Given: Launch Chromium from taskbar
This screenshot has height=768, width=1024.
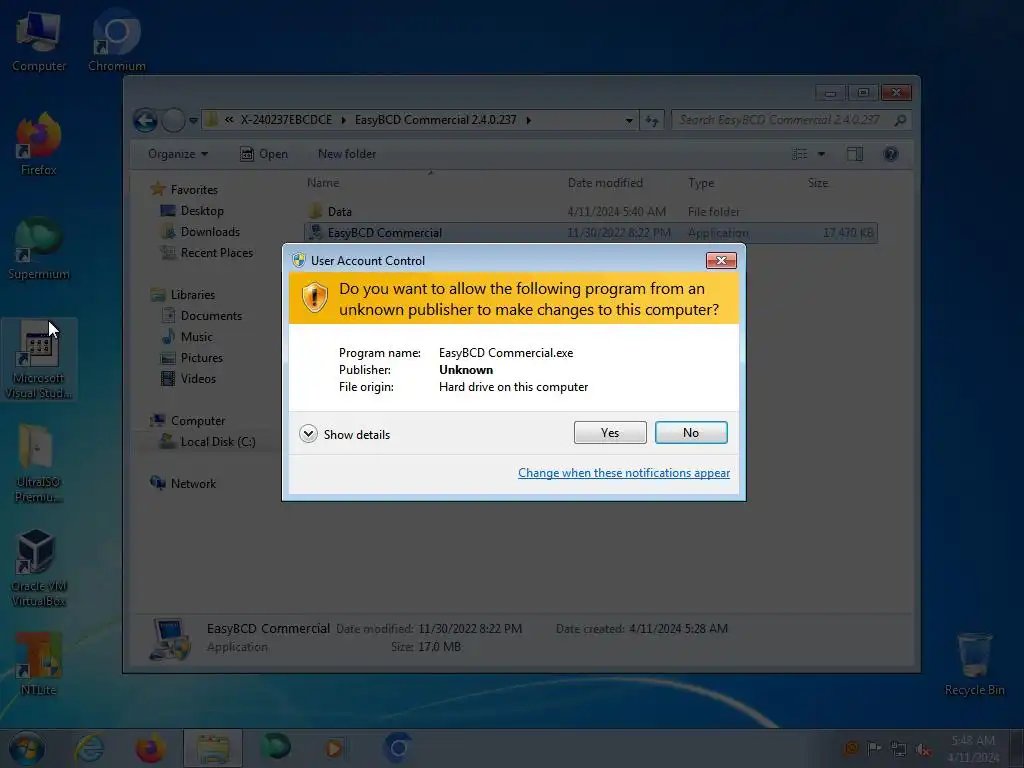Looking at the screenshot, I should (x=398, y=748).
